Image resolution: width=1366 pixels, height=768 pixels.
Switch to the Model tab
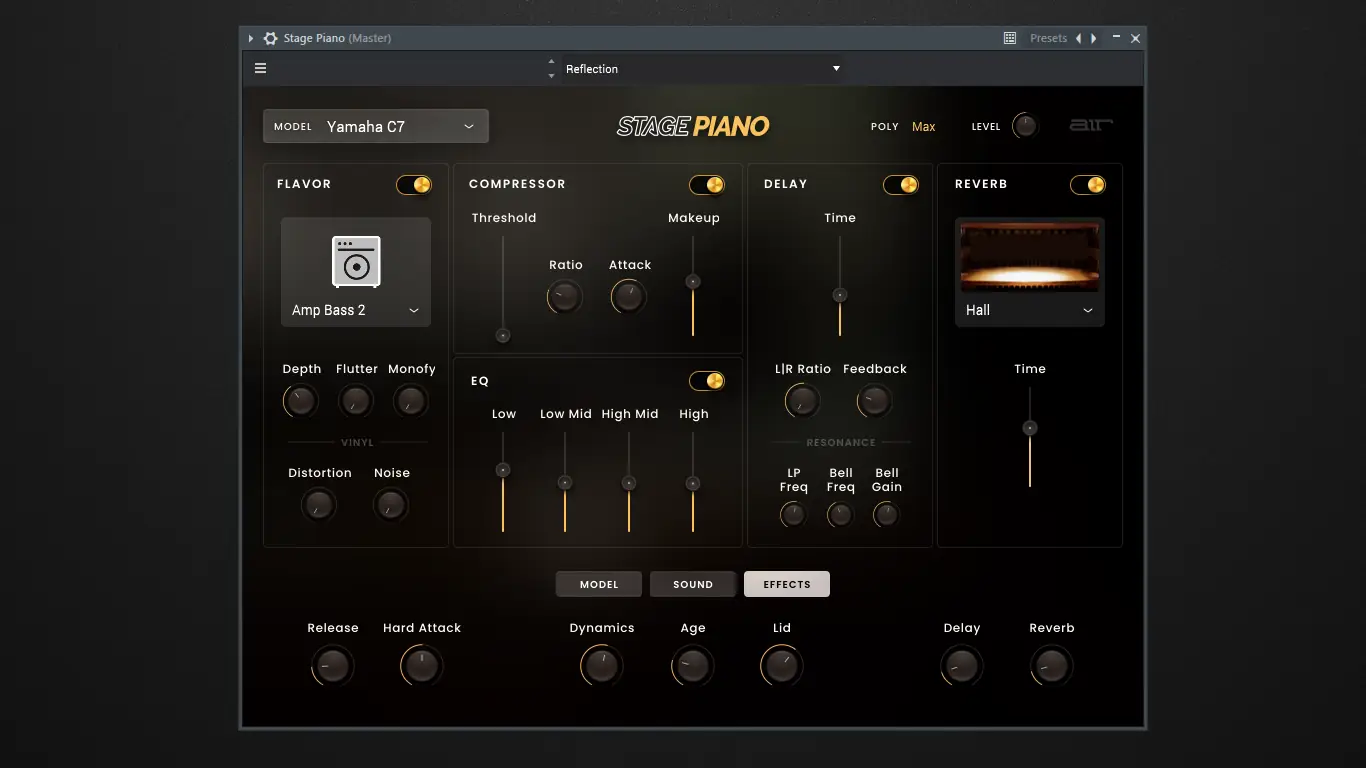click(599, 584)
